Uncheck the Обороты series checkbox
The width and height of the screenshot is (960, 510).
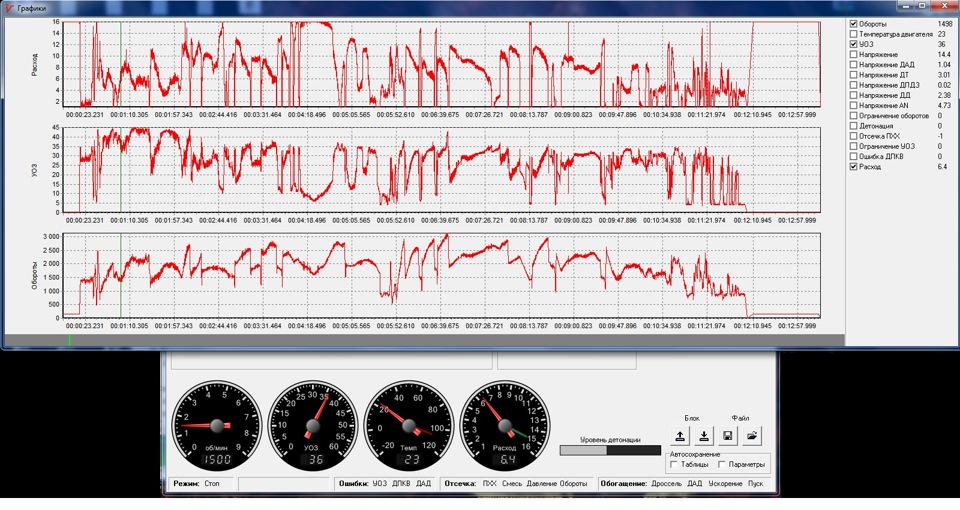853,24
